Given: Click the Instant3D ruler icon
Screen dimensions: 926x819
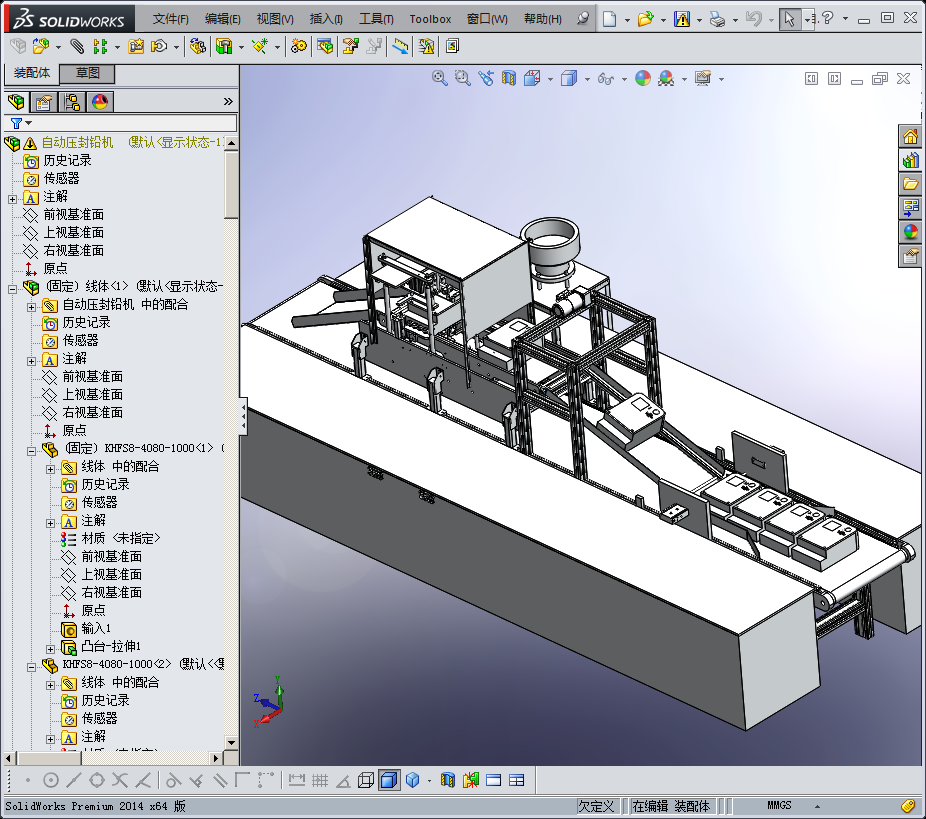Looking at the screenshot, I should click(400, 46).
